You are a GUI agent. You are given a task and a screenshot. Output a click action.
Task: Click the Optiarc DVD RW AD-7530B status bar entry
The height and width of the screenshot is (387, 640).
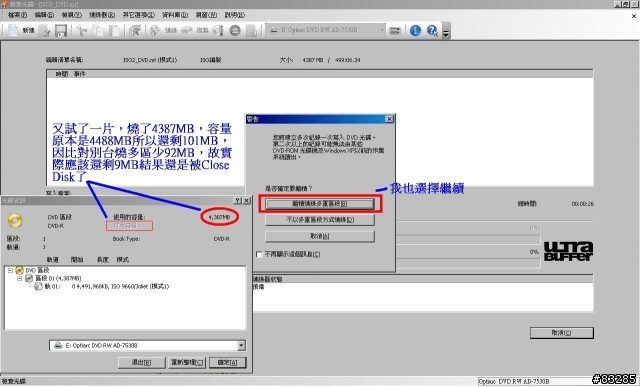[514, 381]
